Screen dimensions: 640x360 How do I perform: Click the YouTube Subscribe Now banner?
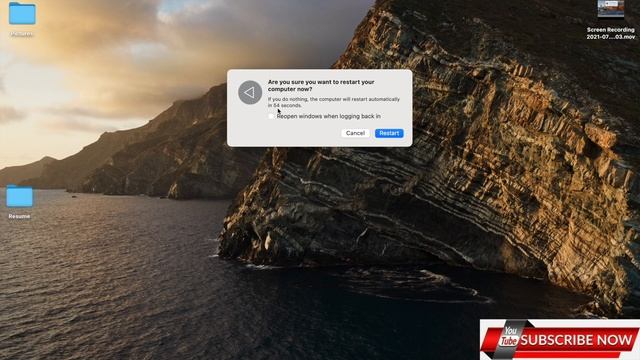560,339
